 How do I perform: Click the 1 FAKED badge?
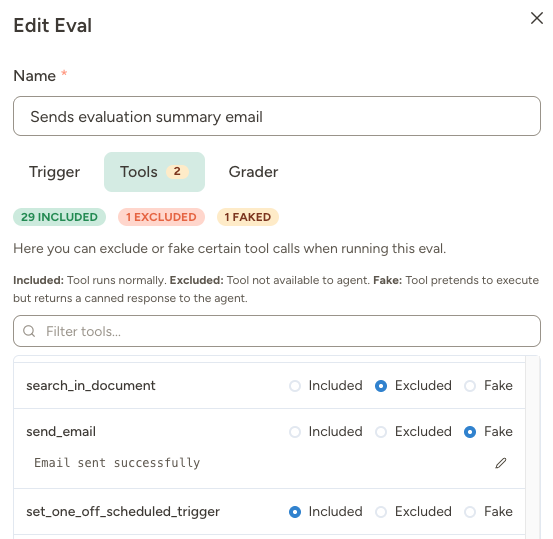point(248,217)
